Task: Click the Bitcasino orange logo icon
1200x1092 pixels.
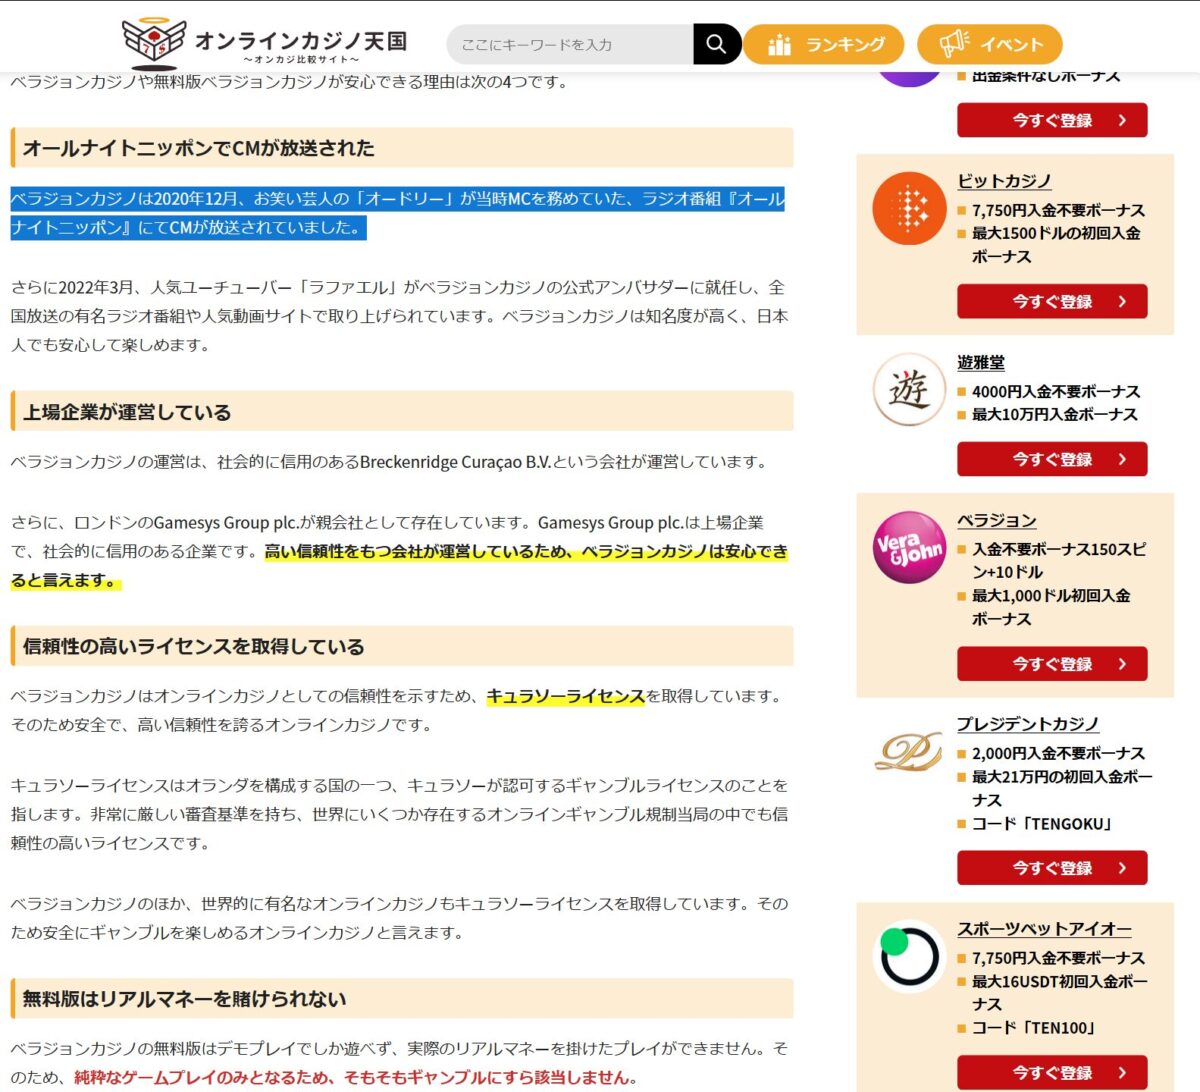Action: coord(908,208)
